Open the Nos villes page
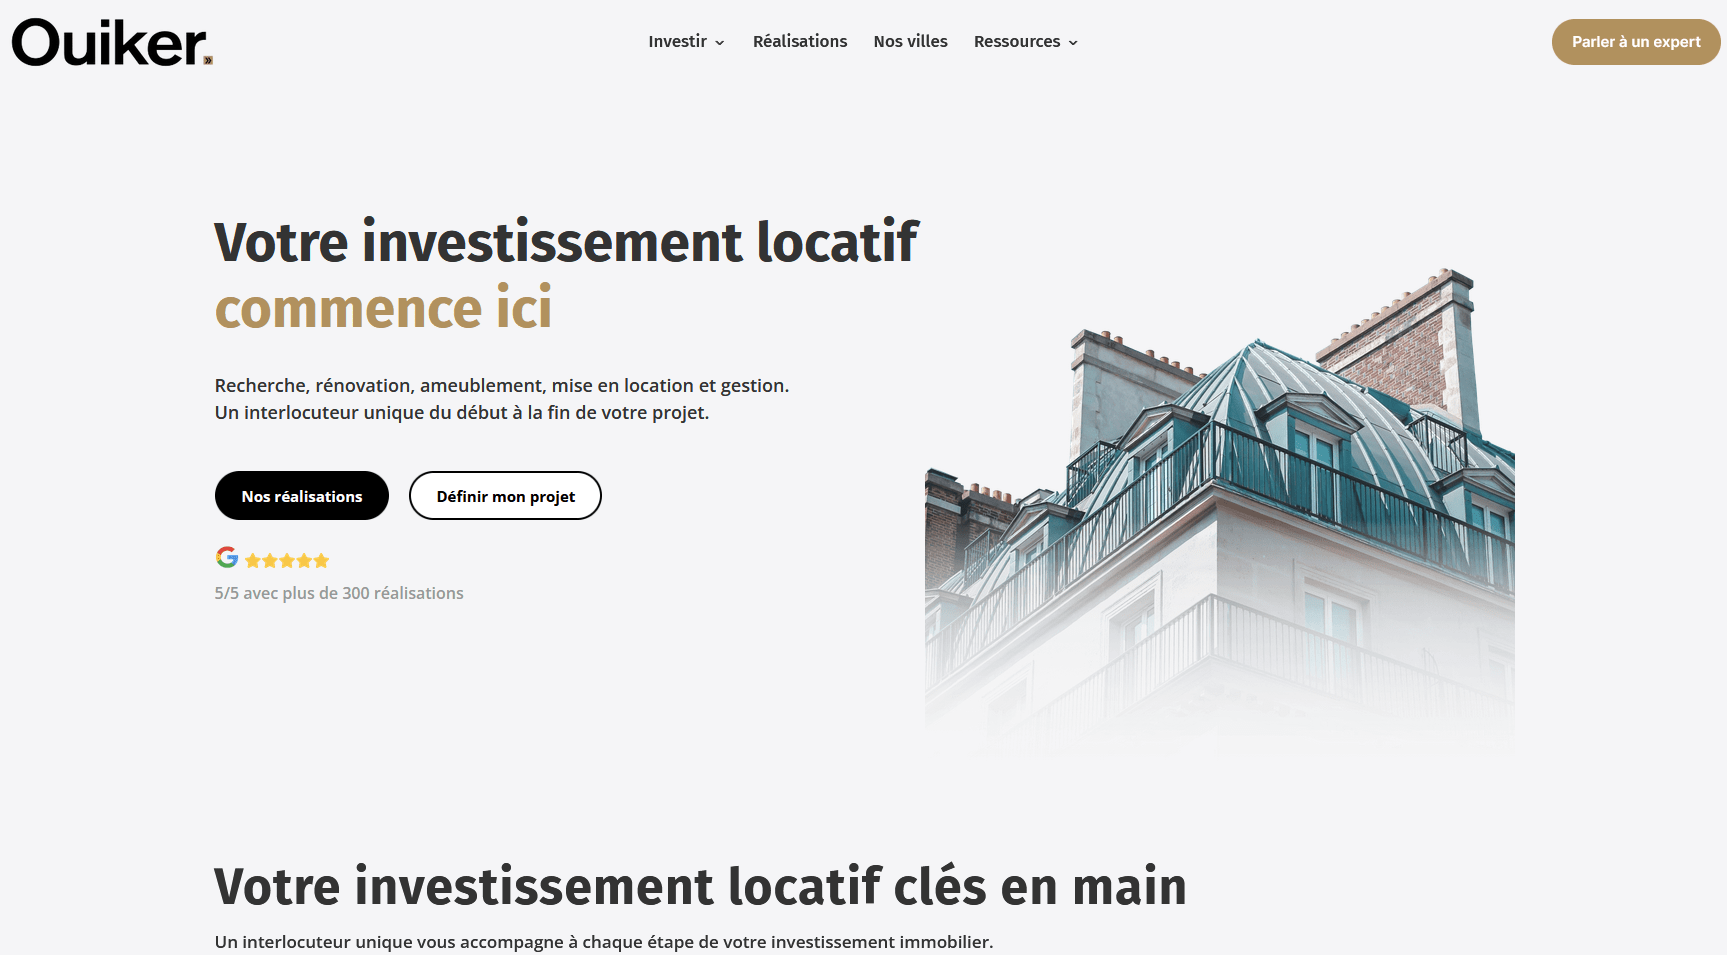The height and width of the screenshot is (955, 1727). 911,41
